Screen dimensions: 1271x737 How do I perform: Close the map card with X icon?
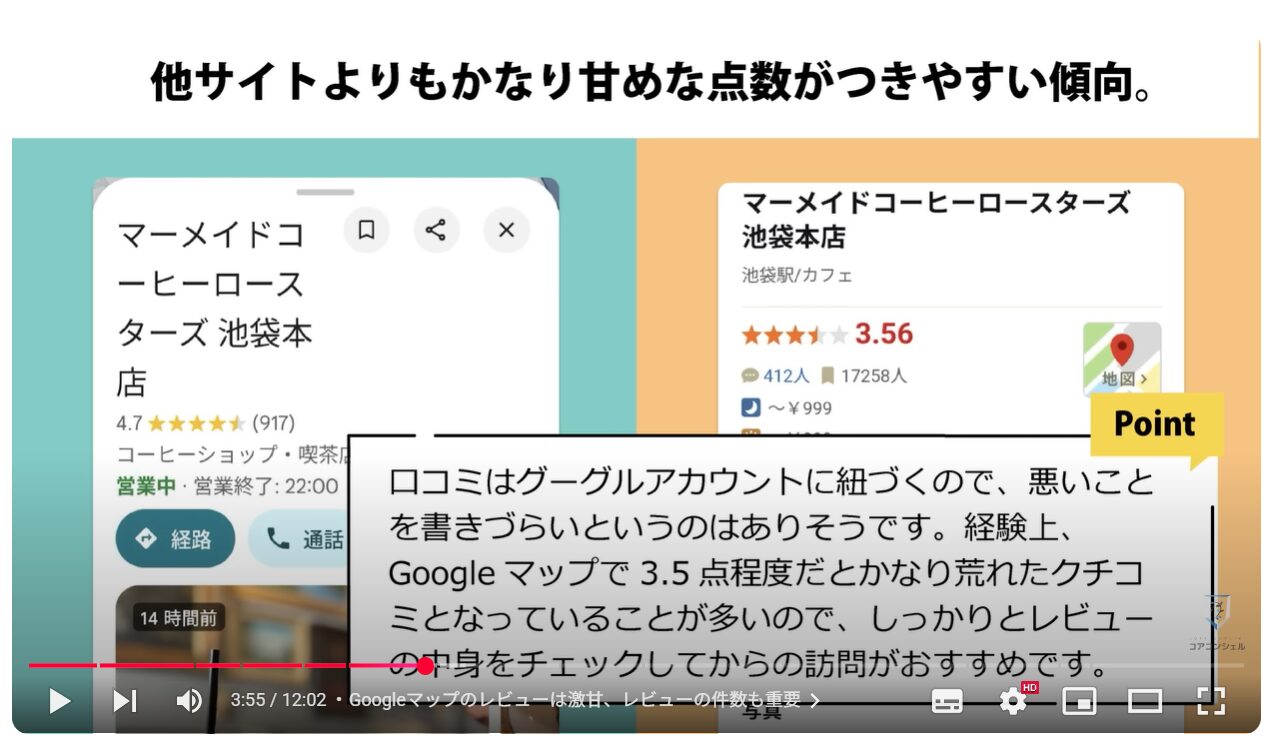point(506,230)
